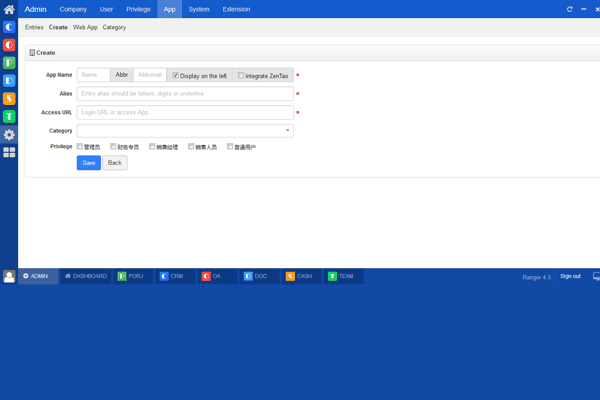Click the user avatar icon in the bottom taskbar
Screen dimensions: 600x400
[x=9, y=276]
